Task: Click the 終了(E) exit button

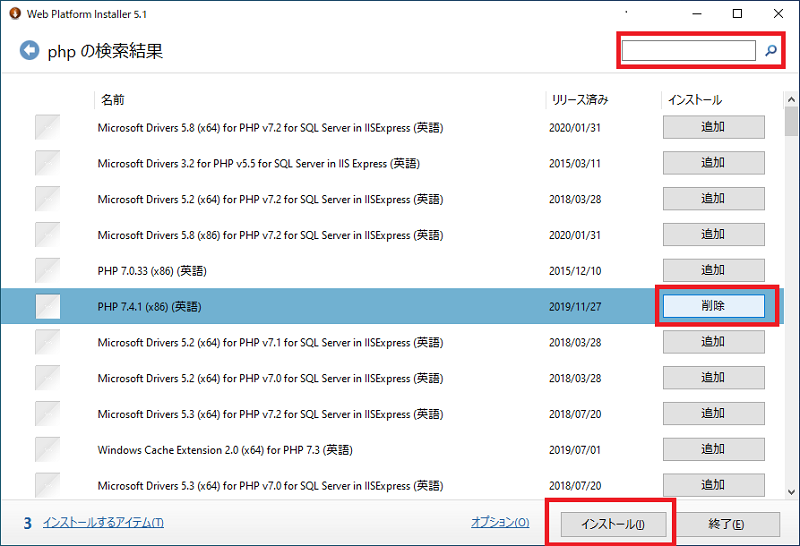Action: (727, 524)
